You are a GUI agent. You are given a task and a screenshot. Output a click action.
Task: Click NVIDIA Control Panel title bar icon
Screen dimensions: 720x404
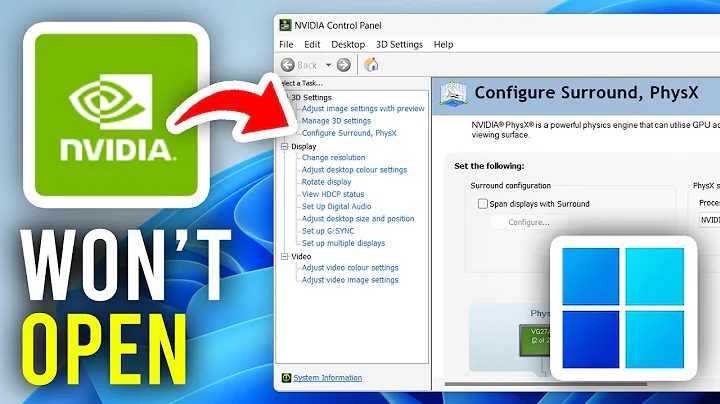[x=285, y=25]
